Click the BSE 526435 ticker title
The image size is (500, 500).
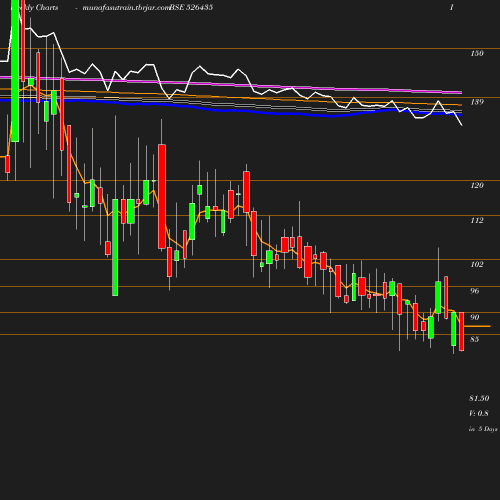click(x=191, y=7)
